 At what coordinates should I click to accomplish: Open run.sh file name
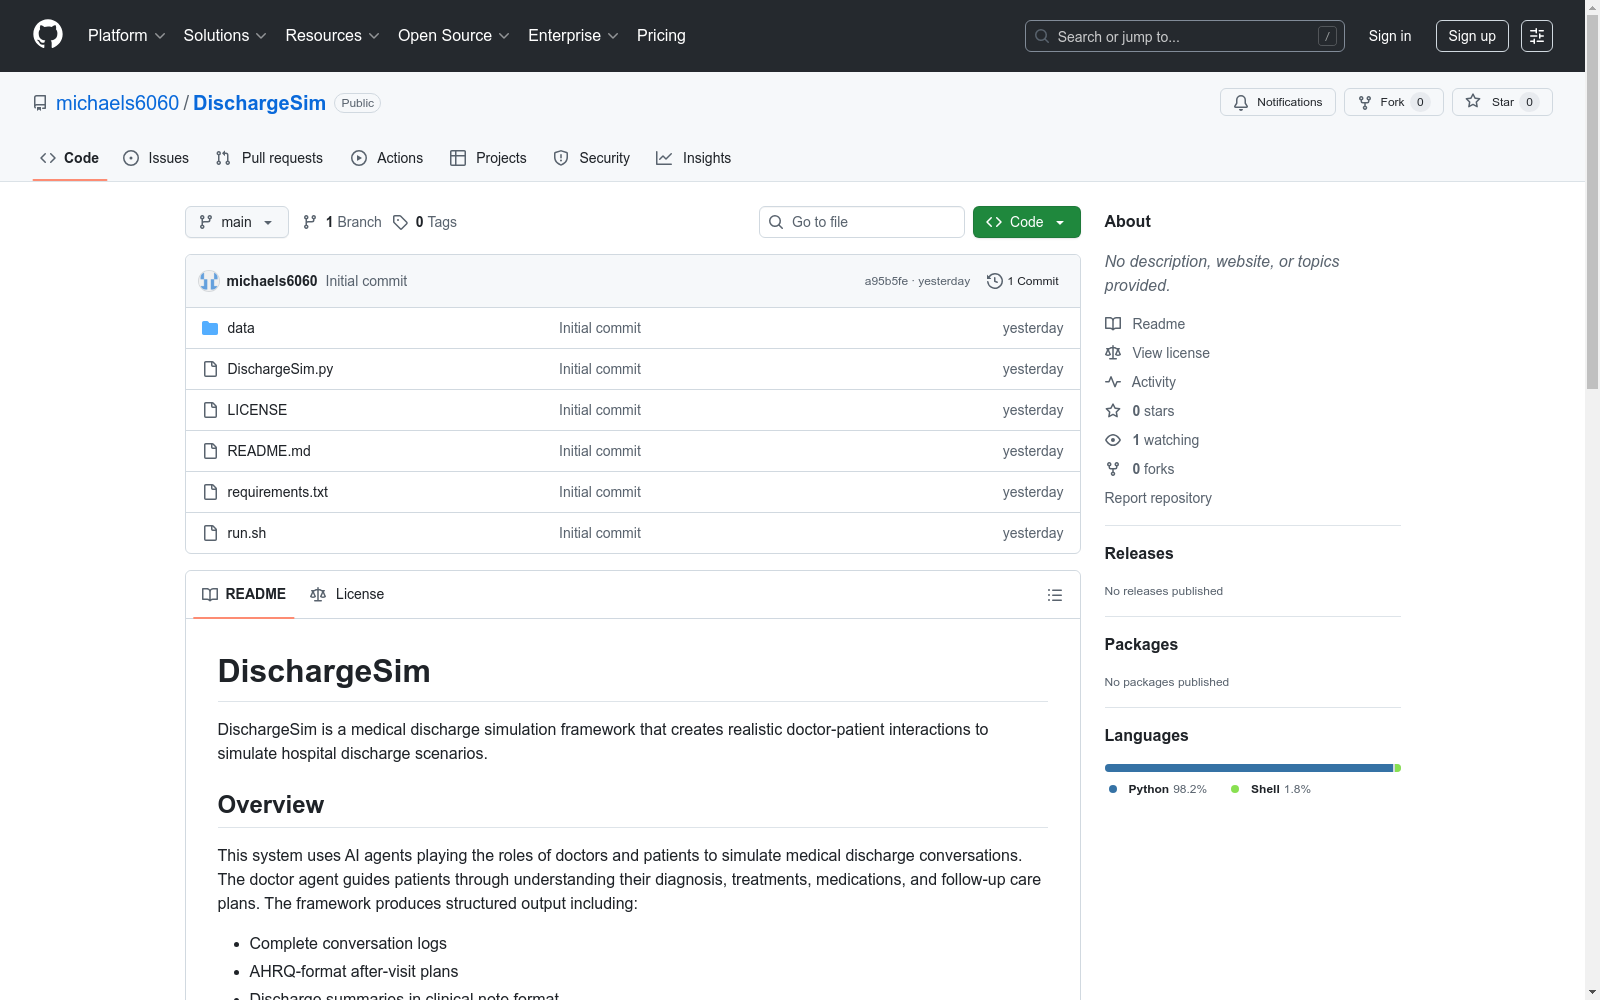246,533
